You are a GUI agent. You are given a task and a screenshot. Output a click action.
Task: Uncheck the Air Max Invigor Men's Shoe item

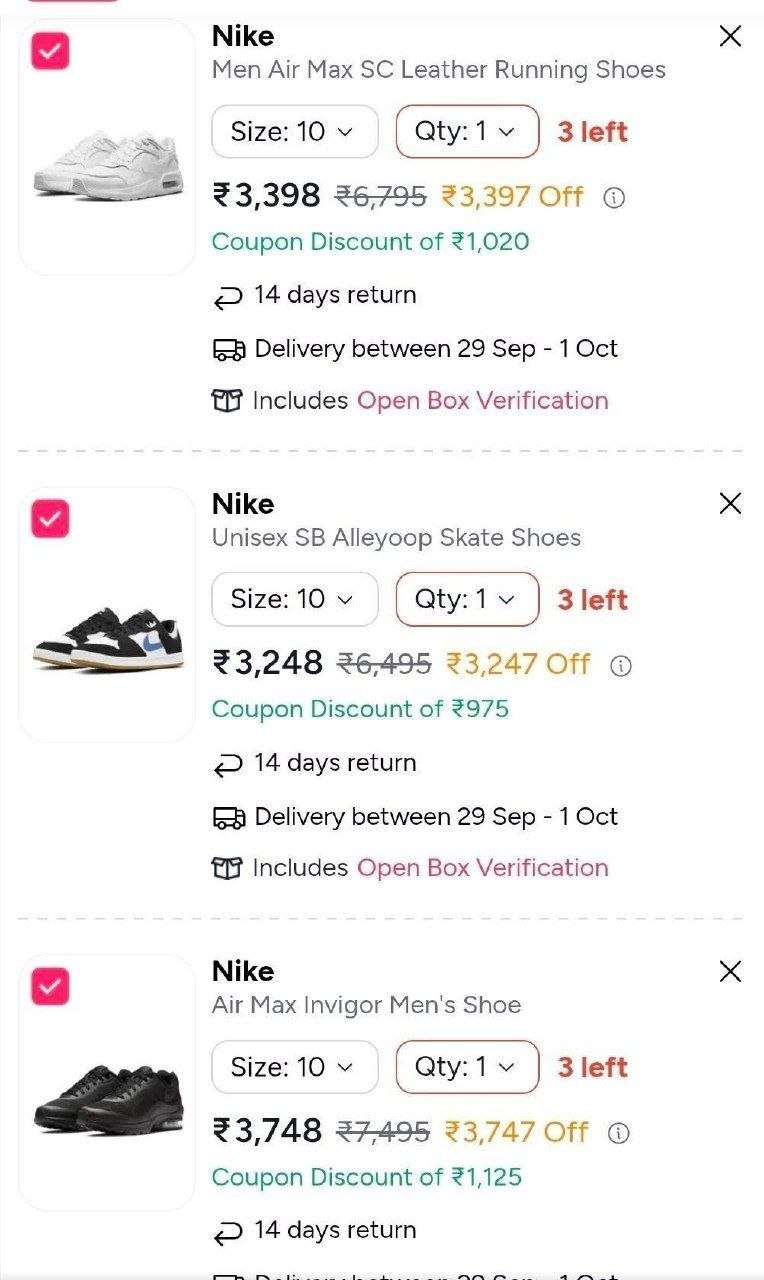click(50, 986)
